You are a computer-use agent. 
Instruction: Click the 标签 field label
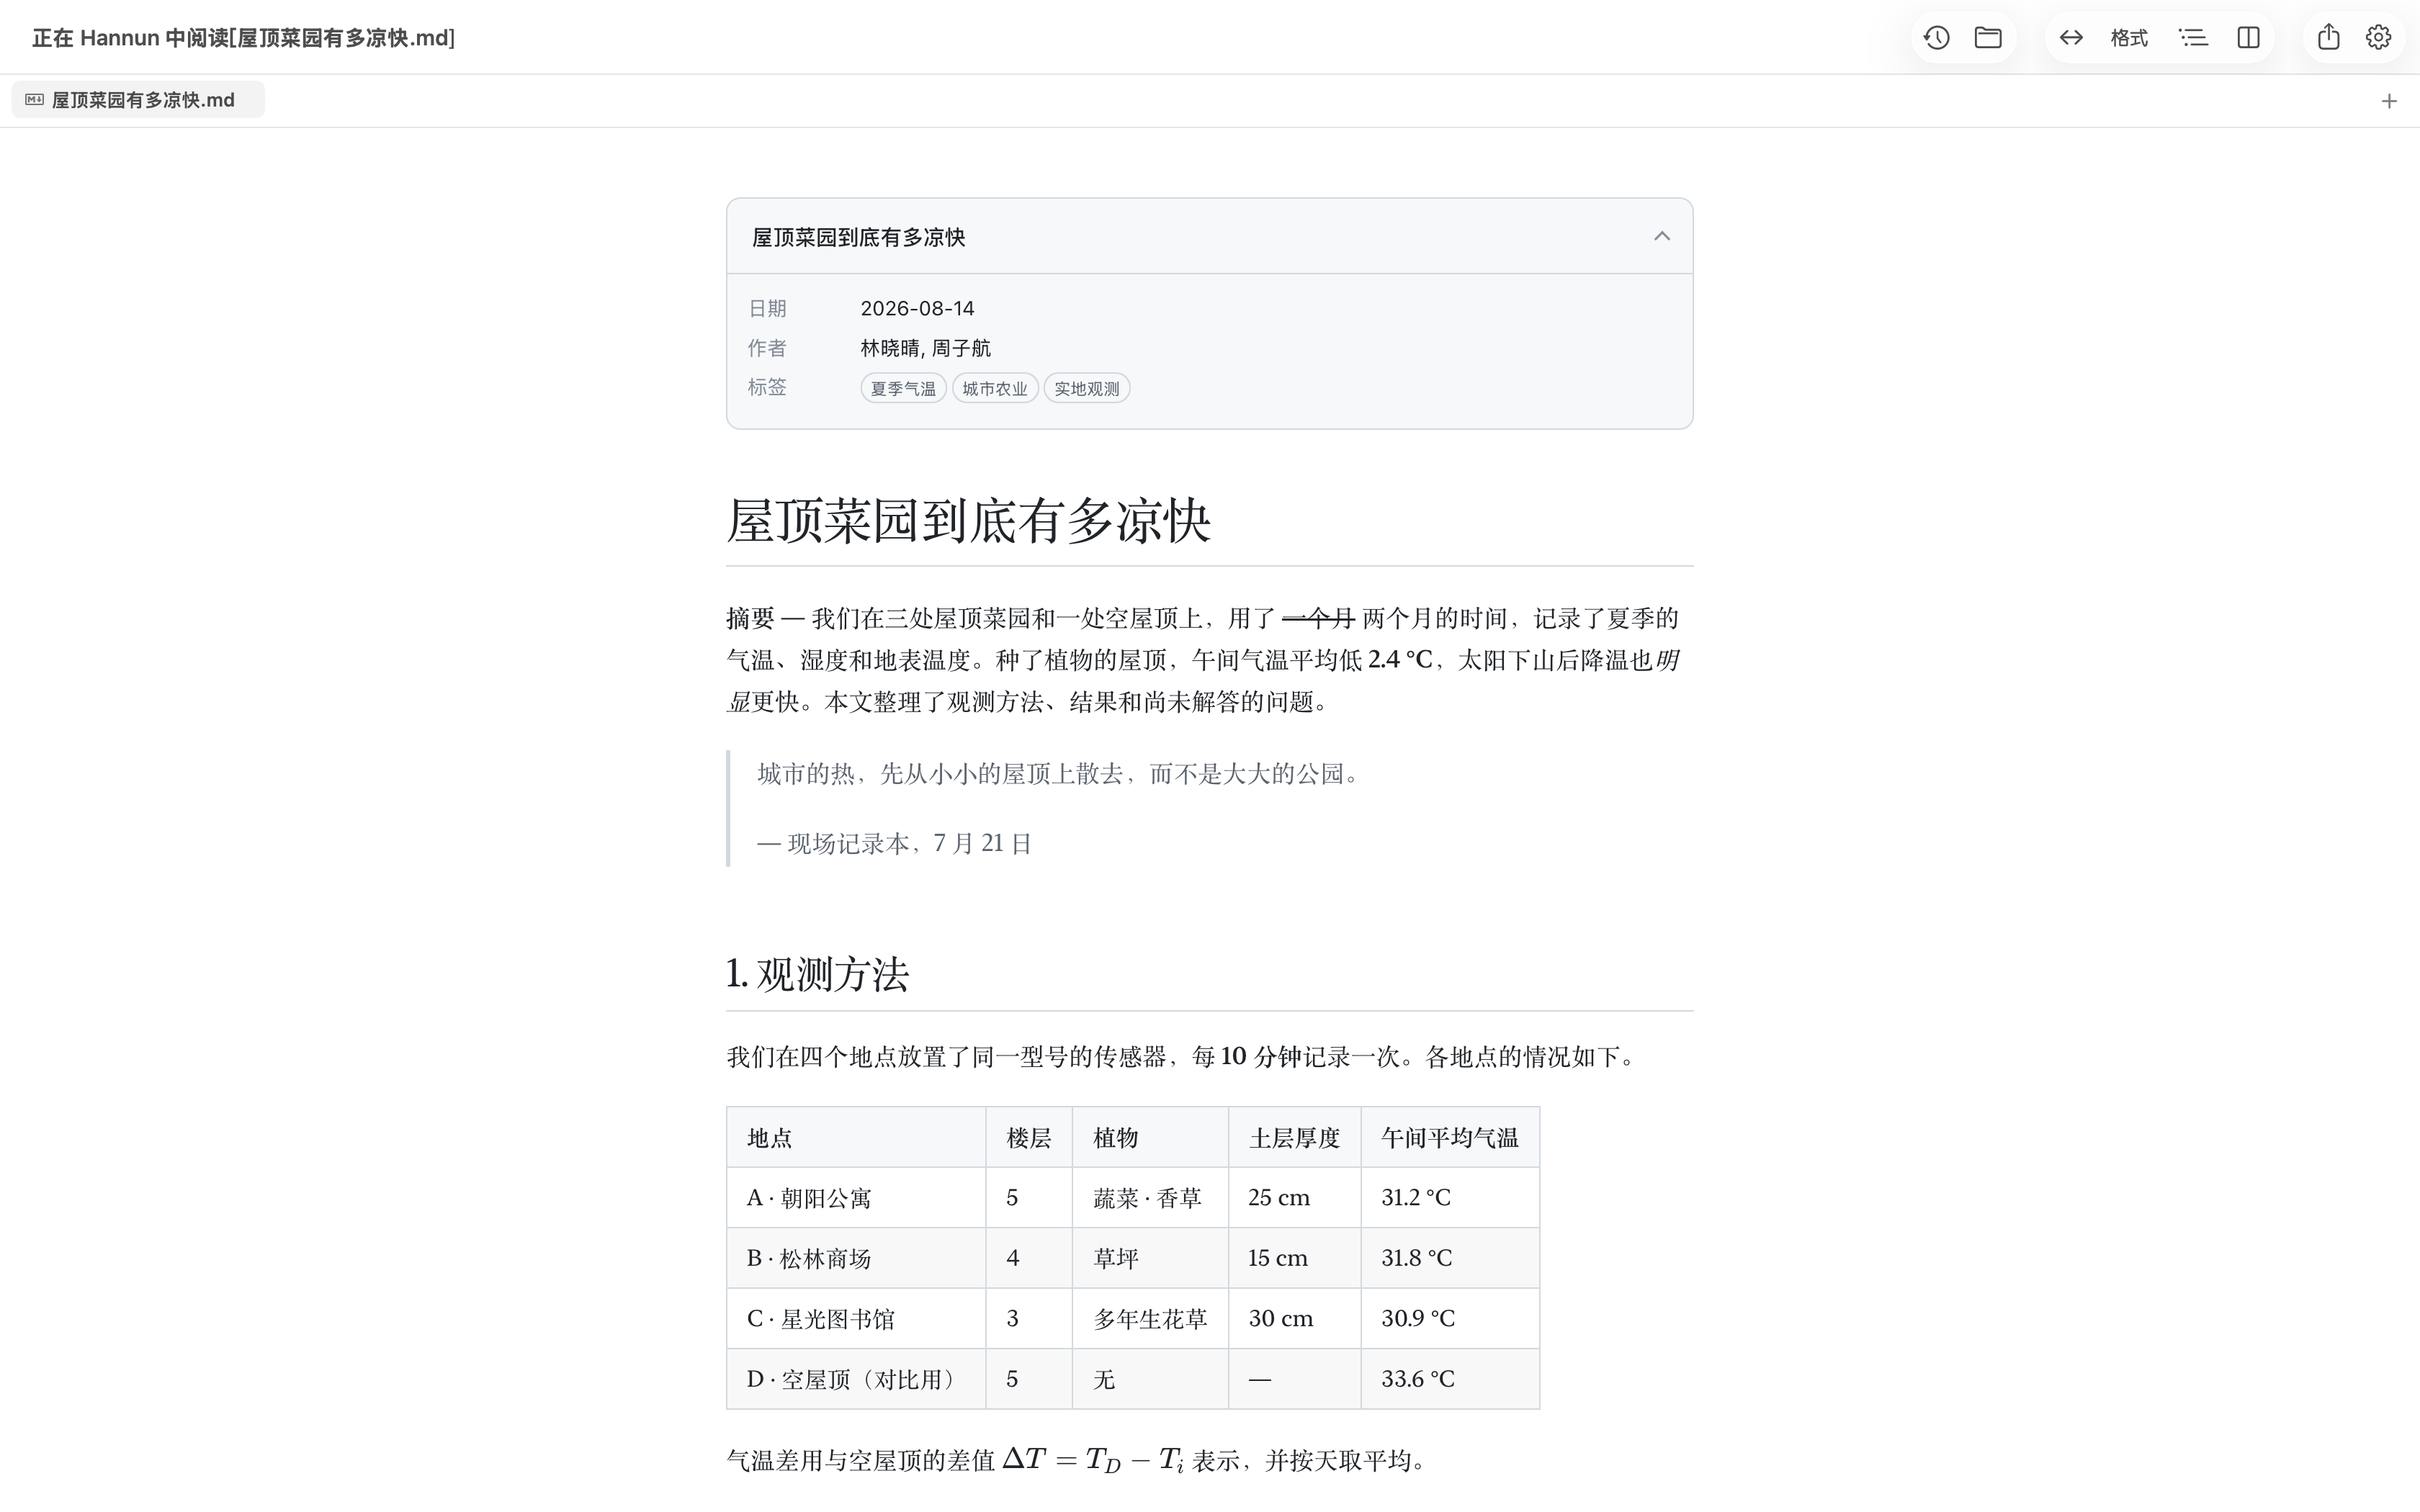[x=767, y=387]
